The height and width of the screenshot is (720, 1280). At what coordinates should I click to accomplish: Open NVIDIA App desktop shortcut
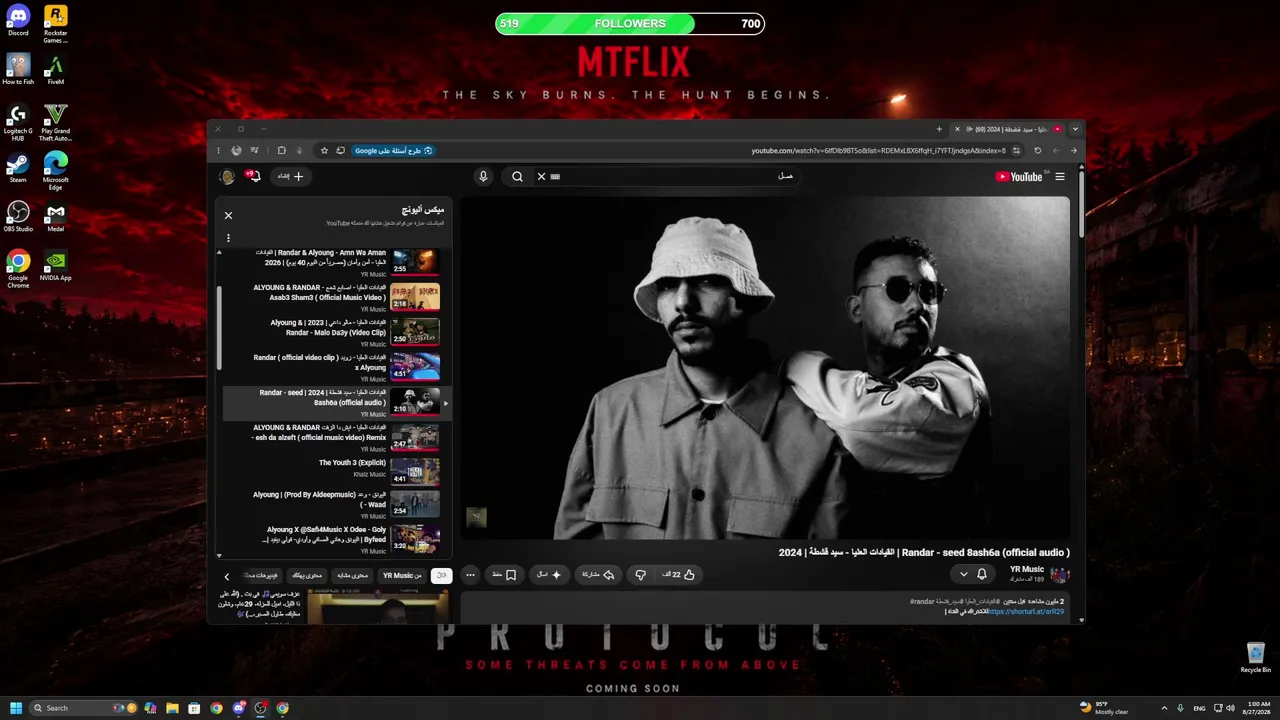point(56,265)
